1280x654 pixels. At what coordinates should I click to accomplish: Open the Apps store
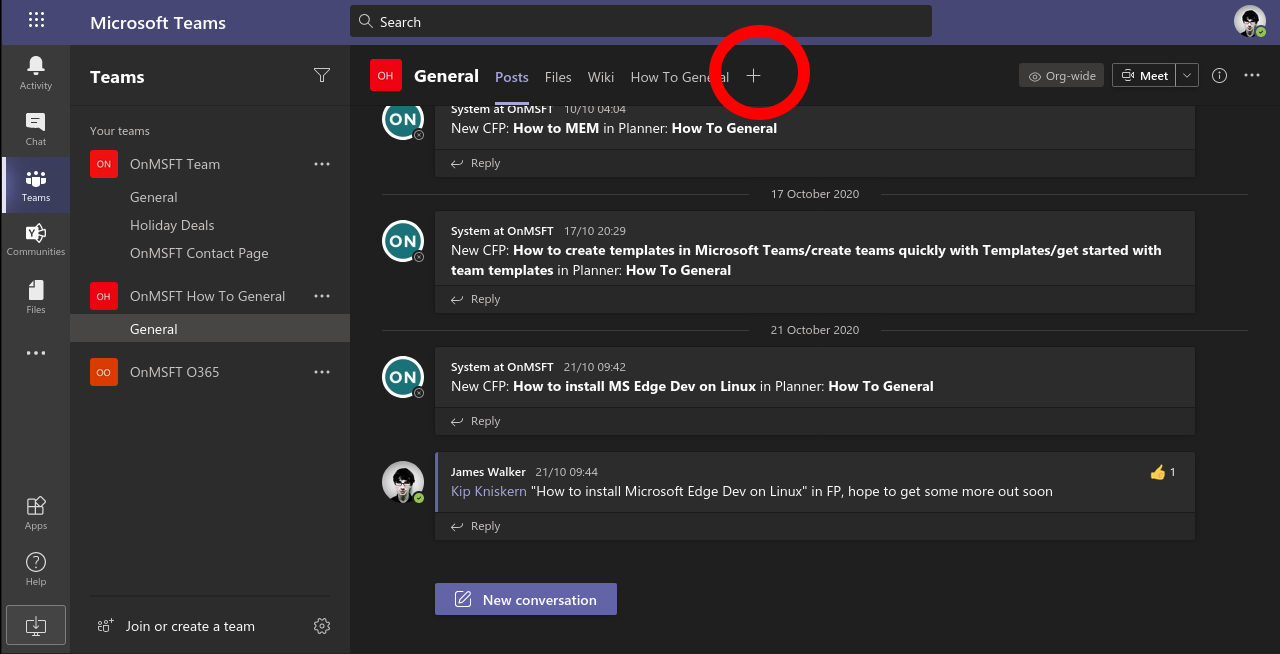(x=36, y=513)
